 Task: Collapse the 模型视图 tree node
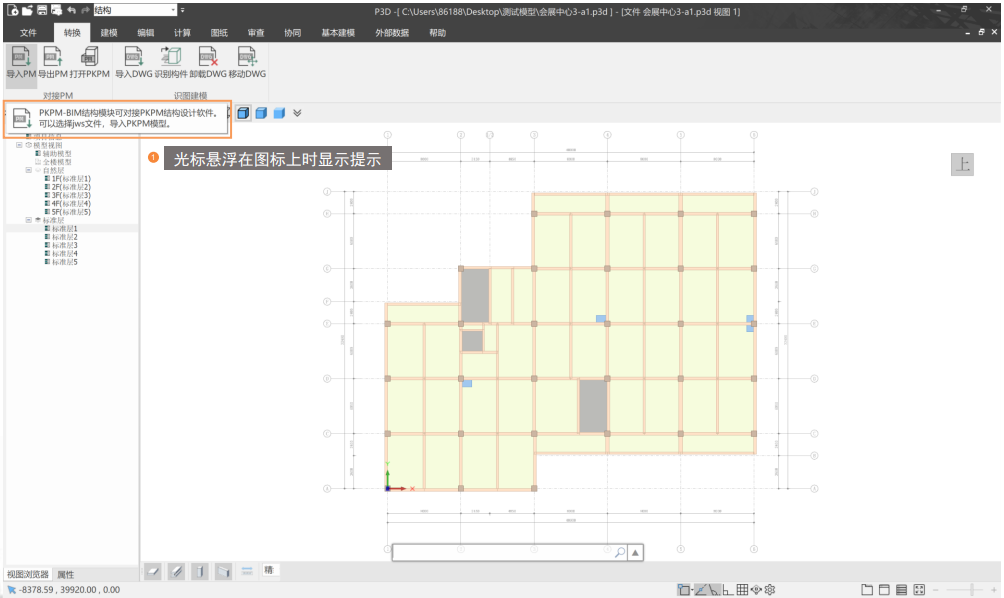[x=19, y=145]
